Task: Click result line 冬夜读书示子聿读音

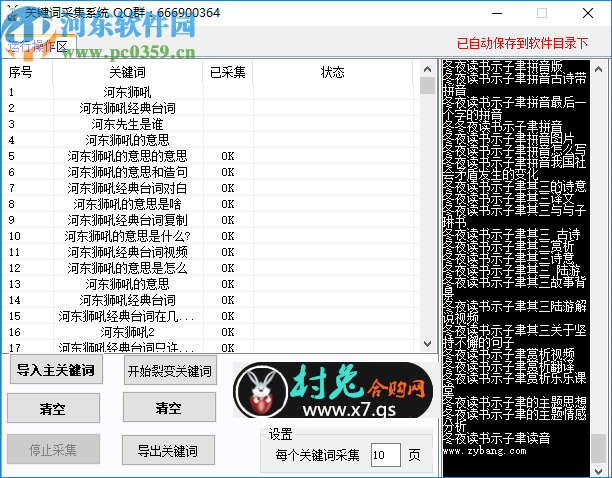Action: [x=497, y=438]
